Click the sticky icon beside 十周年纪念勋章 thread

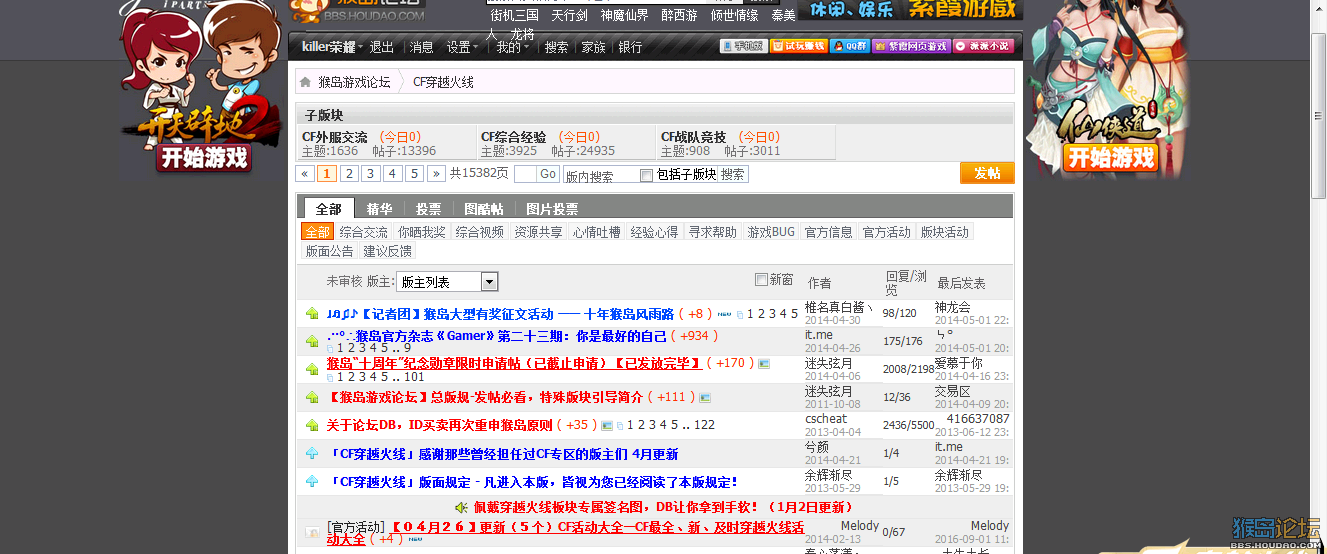tap(312, 369)
